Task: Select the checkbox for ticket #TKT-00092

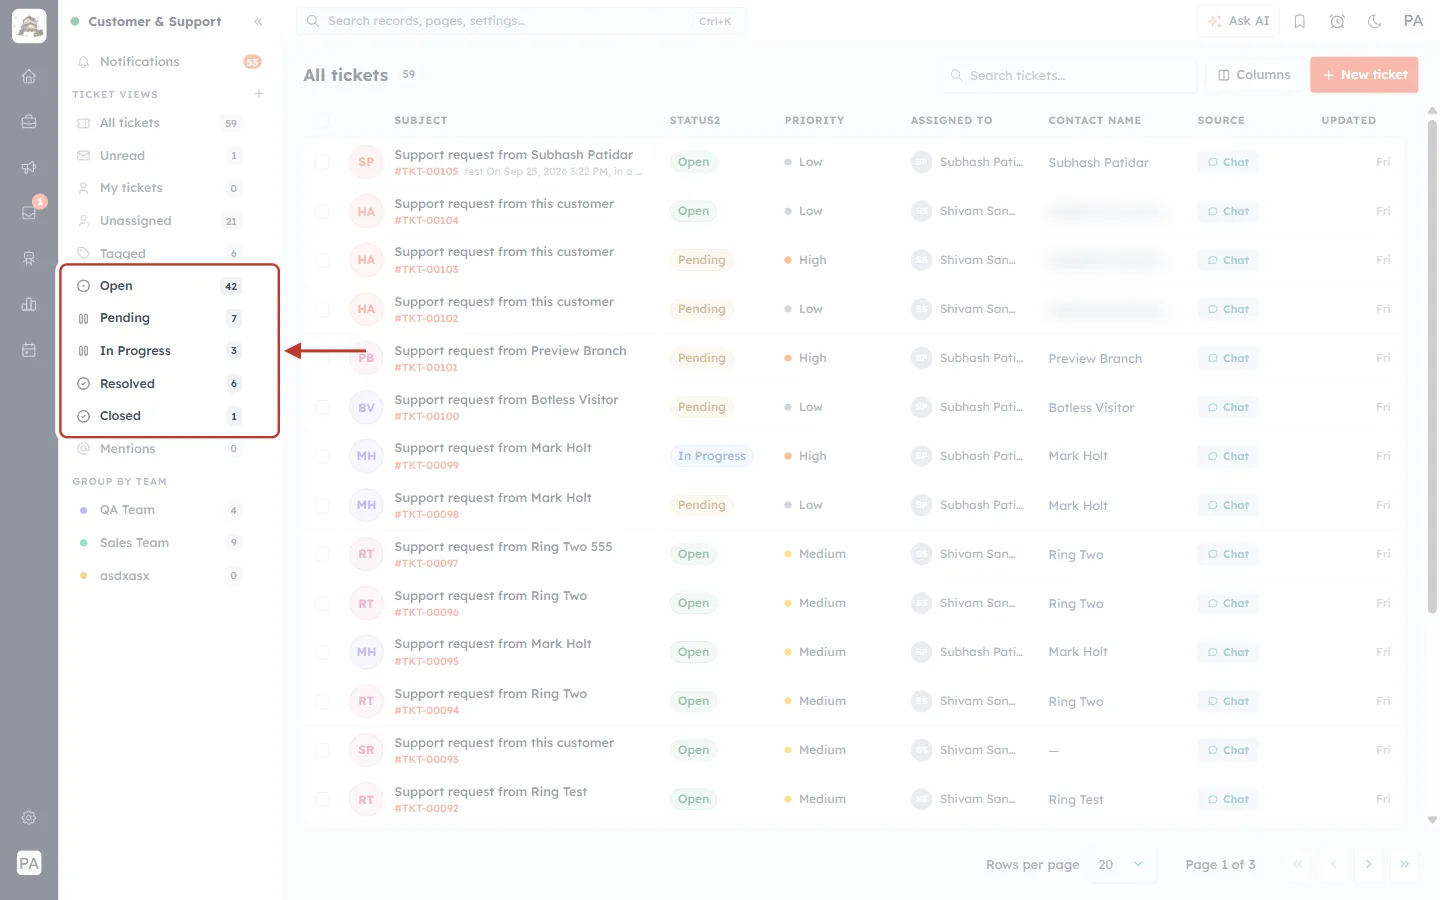Action: 322,799
